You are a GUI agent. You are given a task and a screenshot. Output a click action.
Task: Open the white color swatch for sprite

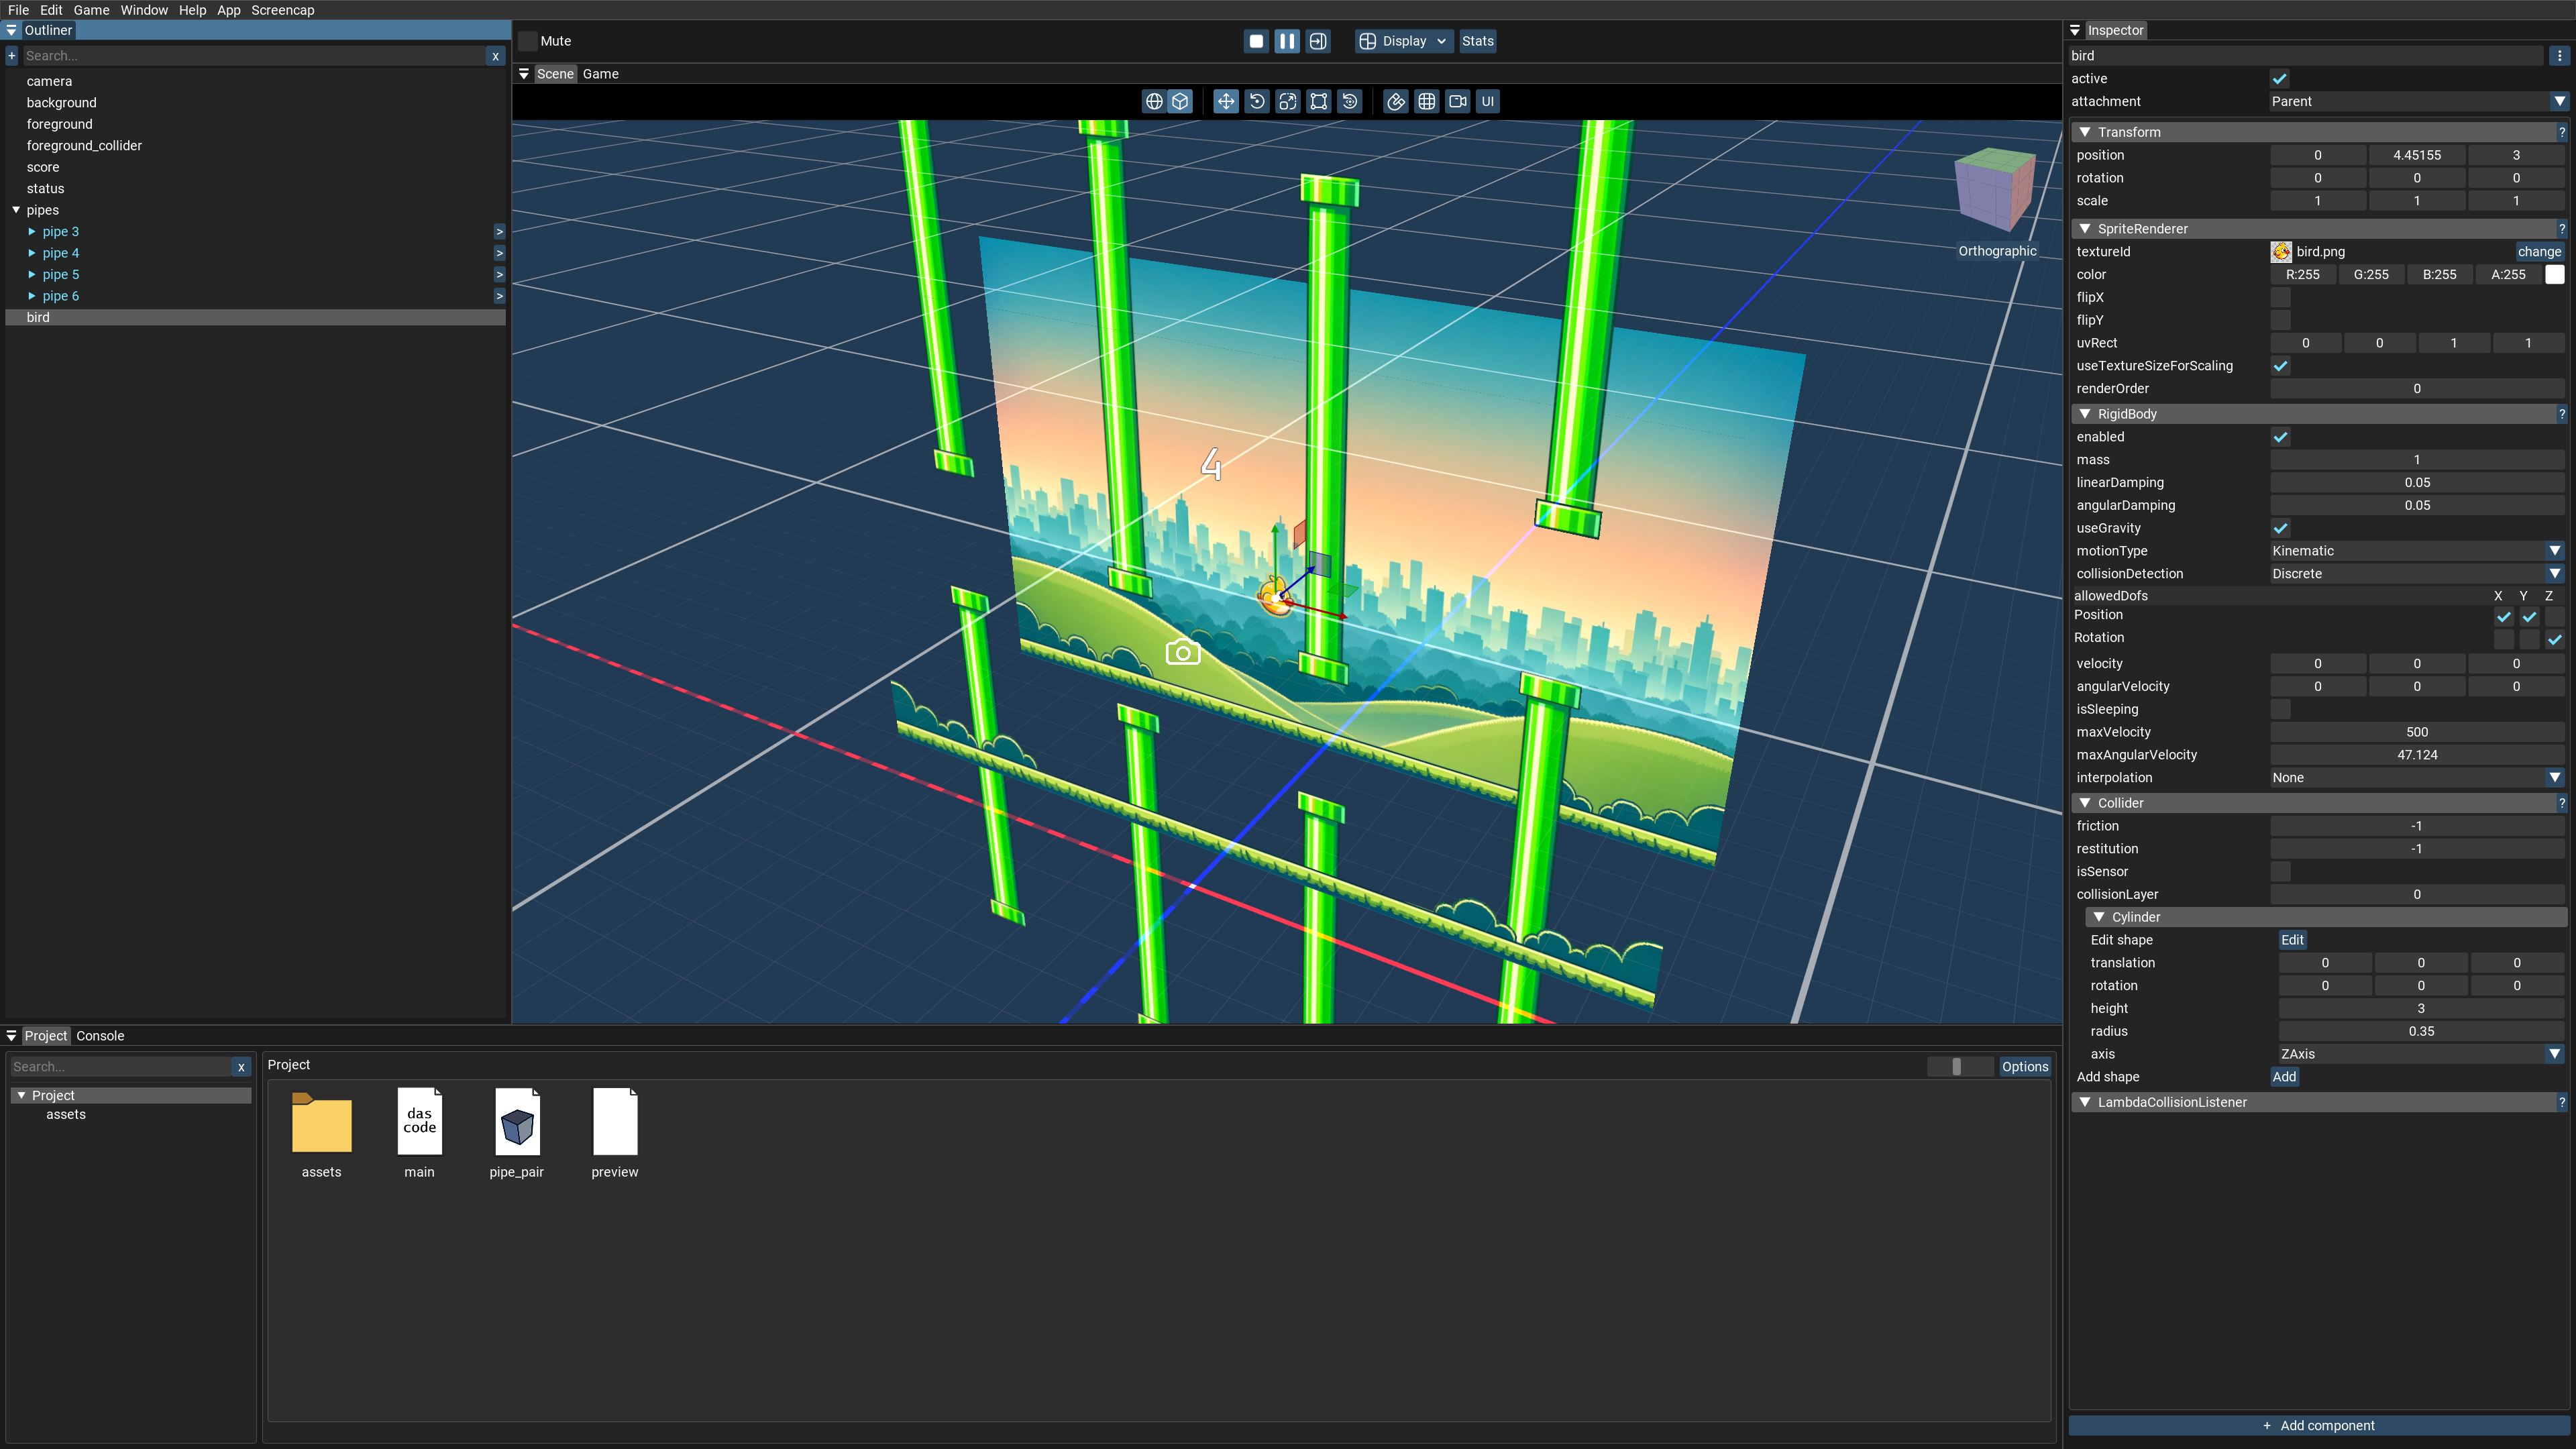tap(2554, 275)
